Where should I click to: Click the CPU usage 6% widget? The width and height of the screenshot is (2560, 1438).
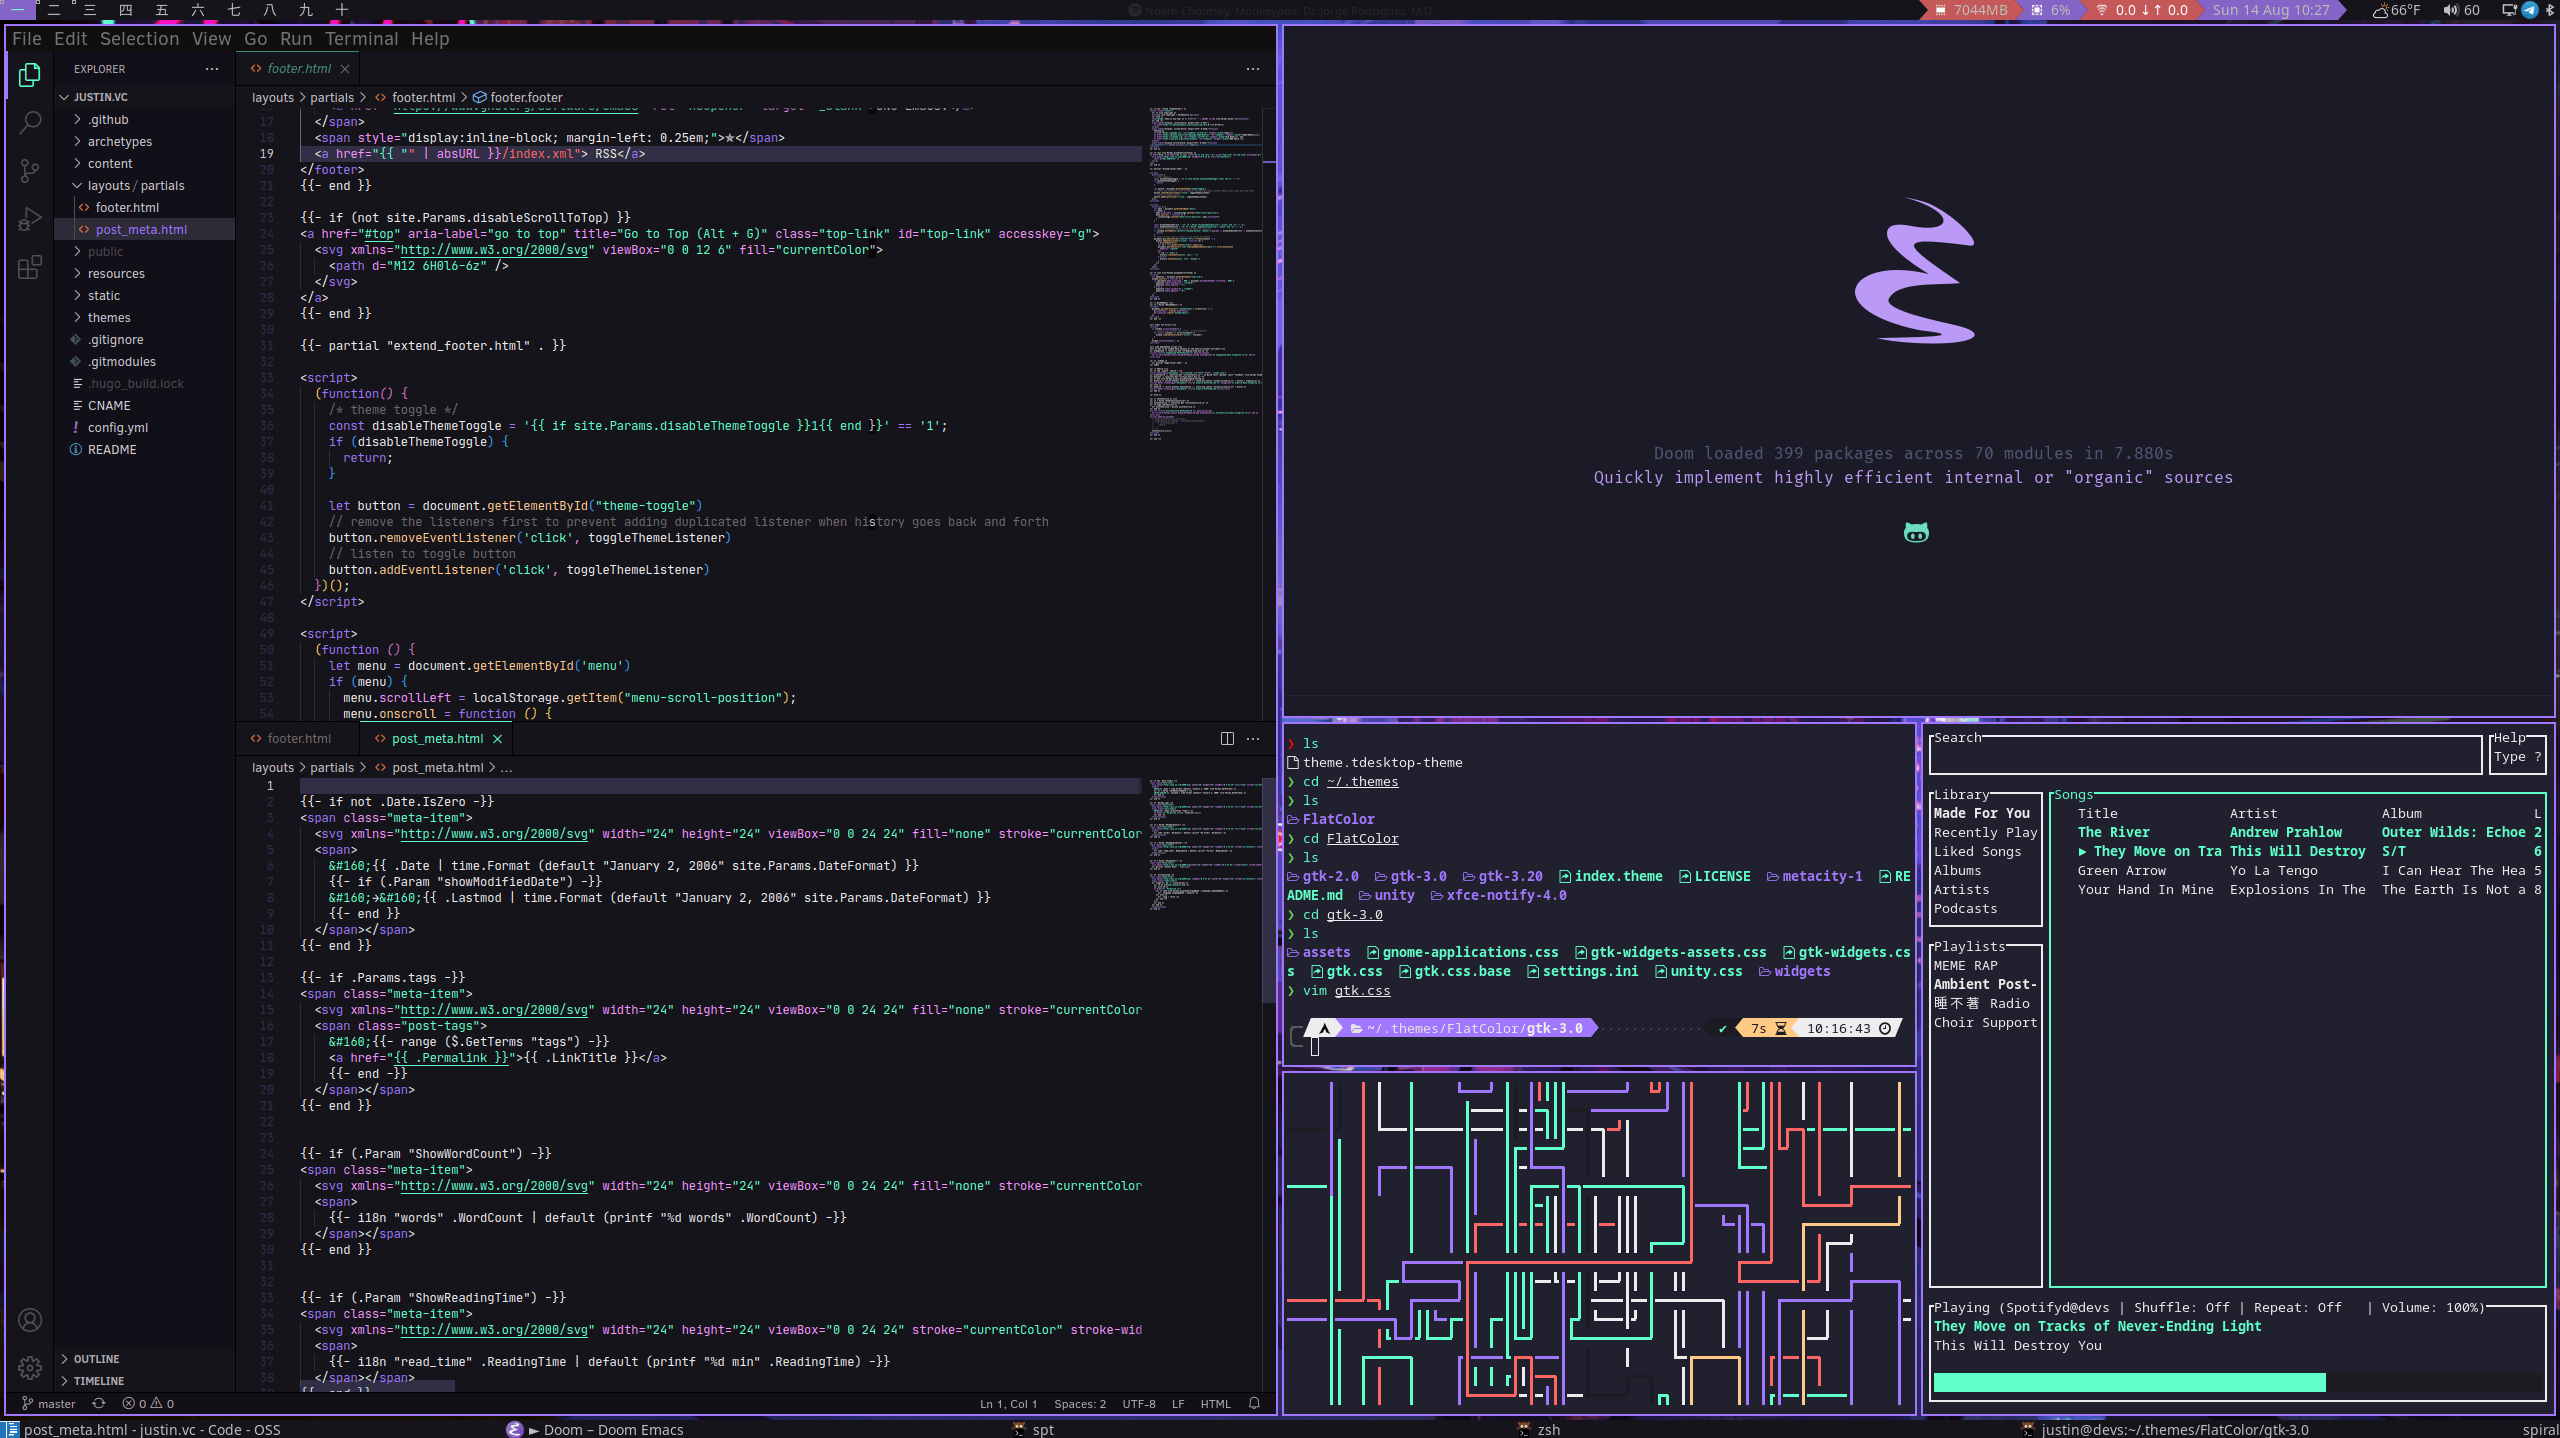pos(2051,10)
